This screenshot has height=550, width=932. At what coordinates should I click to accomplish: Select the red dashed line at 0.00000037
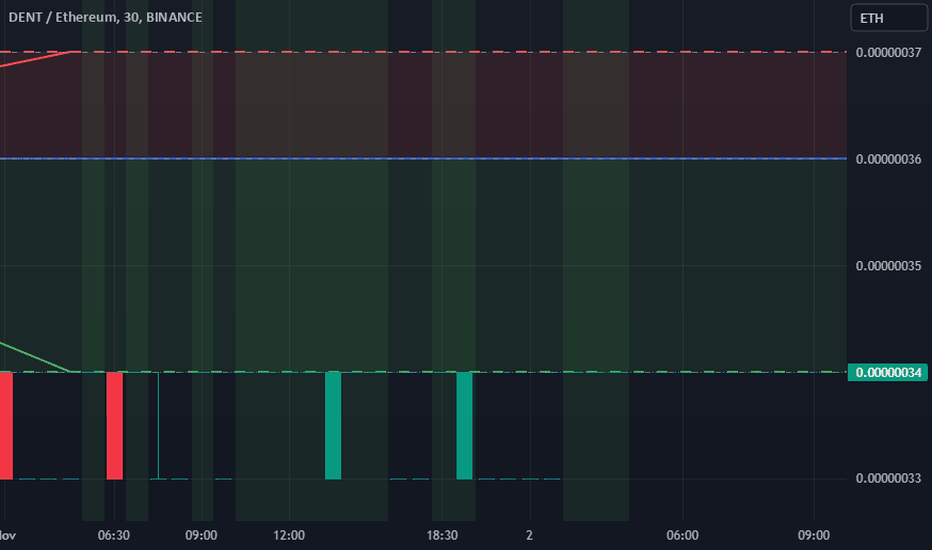[x=423, y=52]
